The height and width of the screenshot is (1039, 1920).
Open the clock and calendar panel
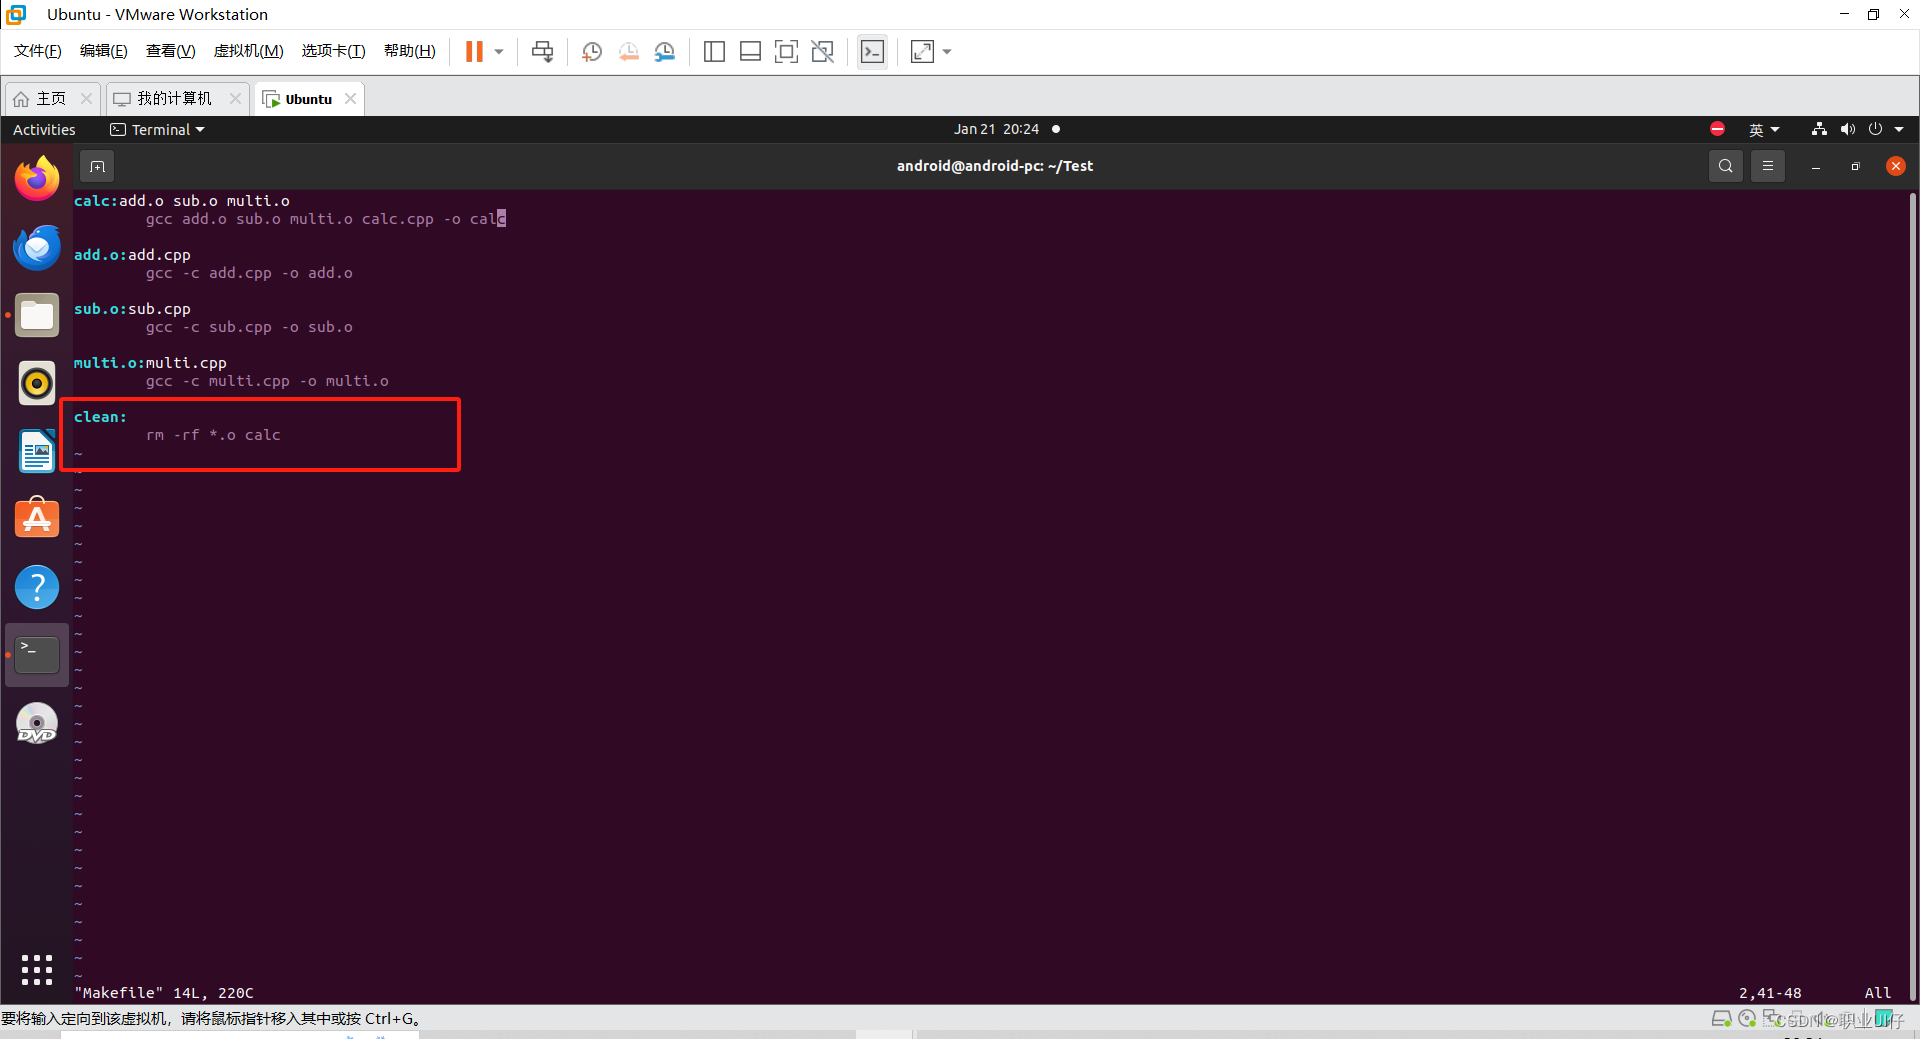[996, 129]
